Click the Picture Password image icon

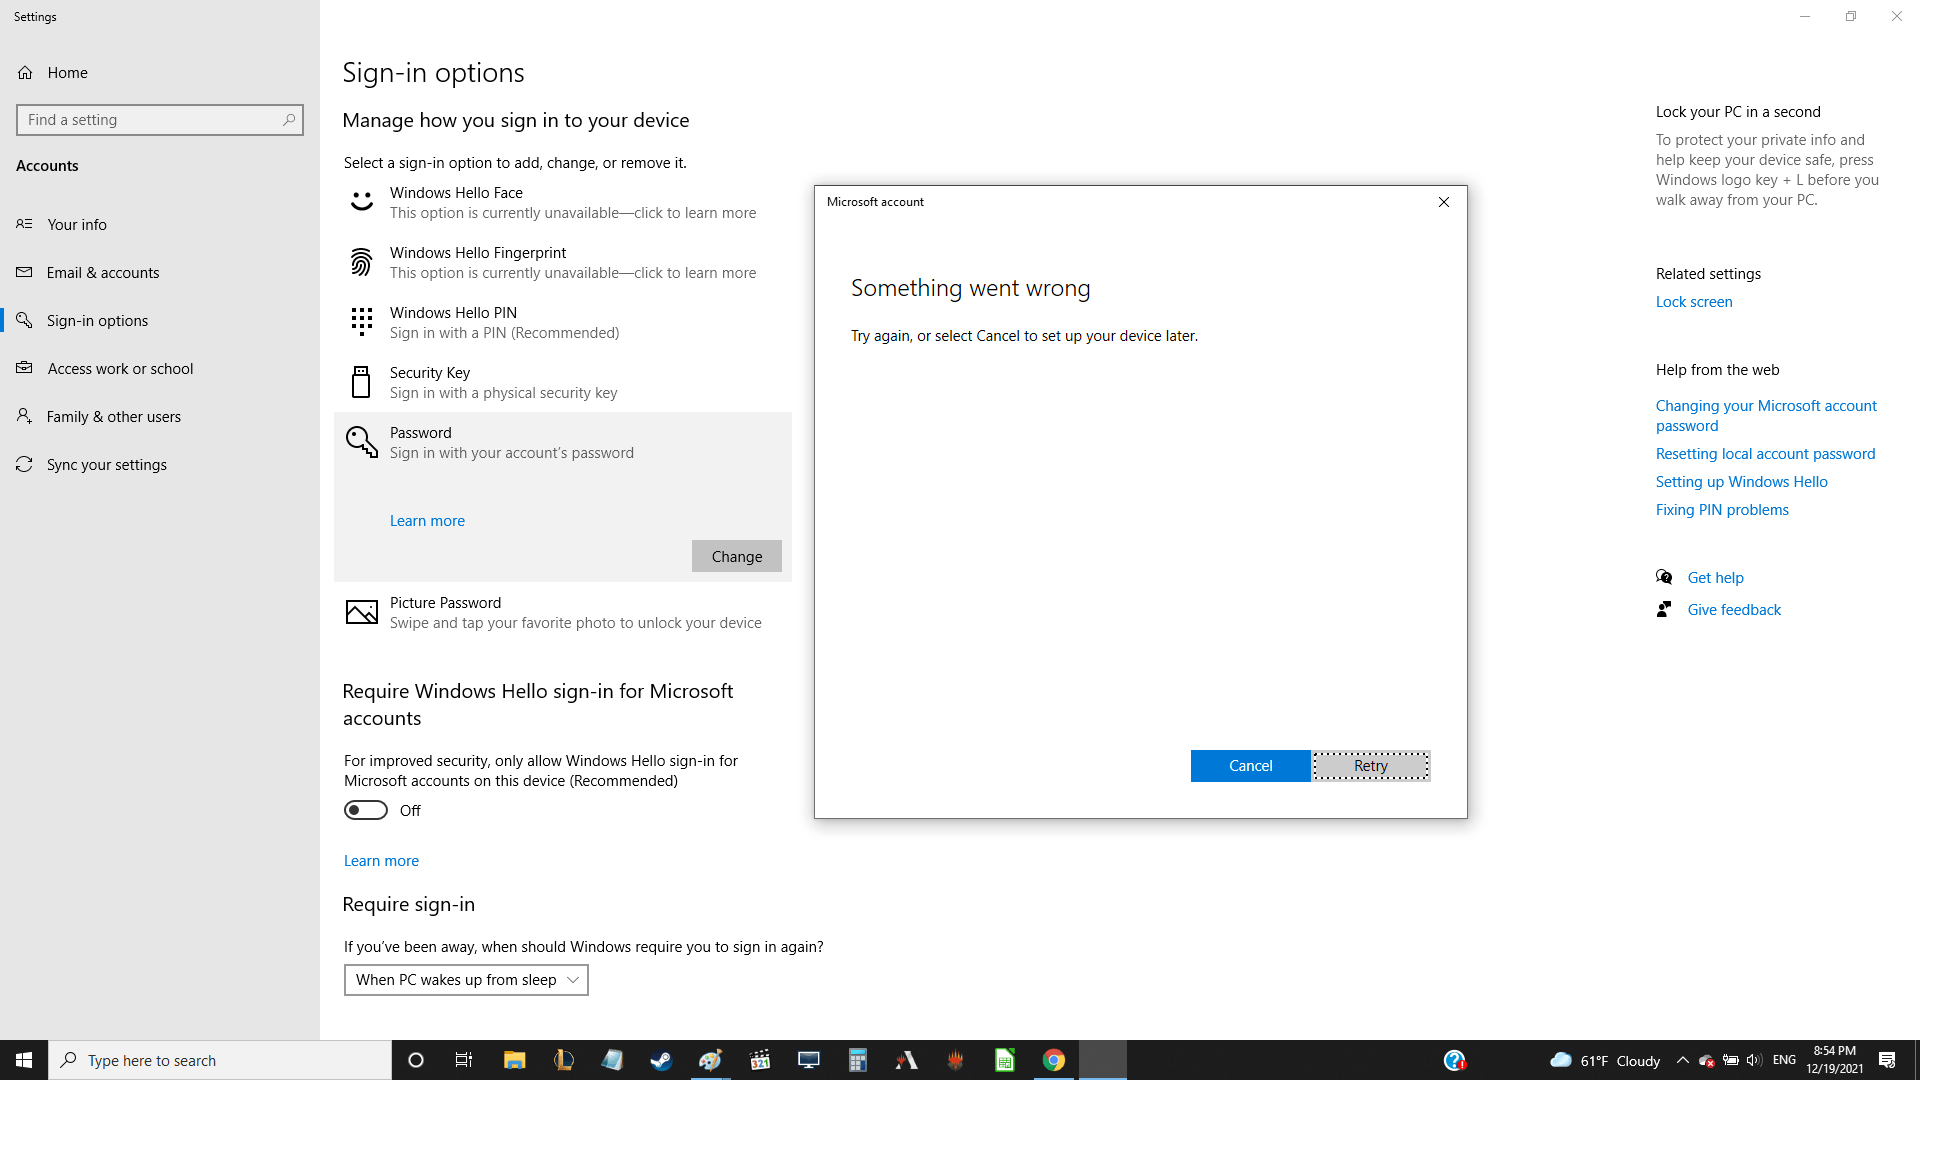(361, 612)
